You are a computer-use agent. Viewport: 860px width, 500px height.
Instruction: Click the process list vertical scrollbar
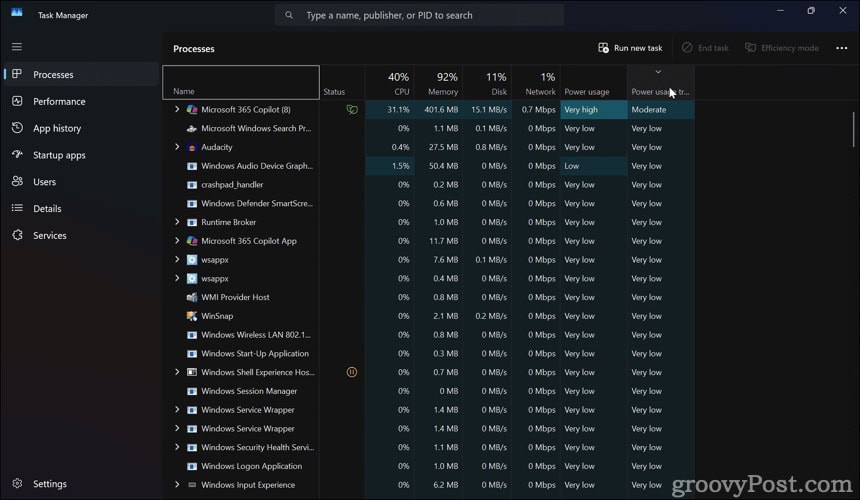tap(853, 129)
